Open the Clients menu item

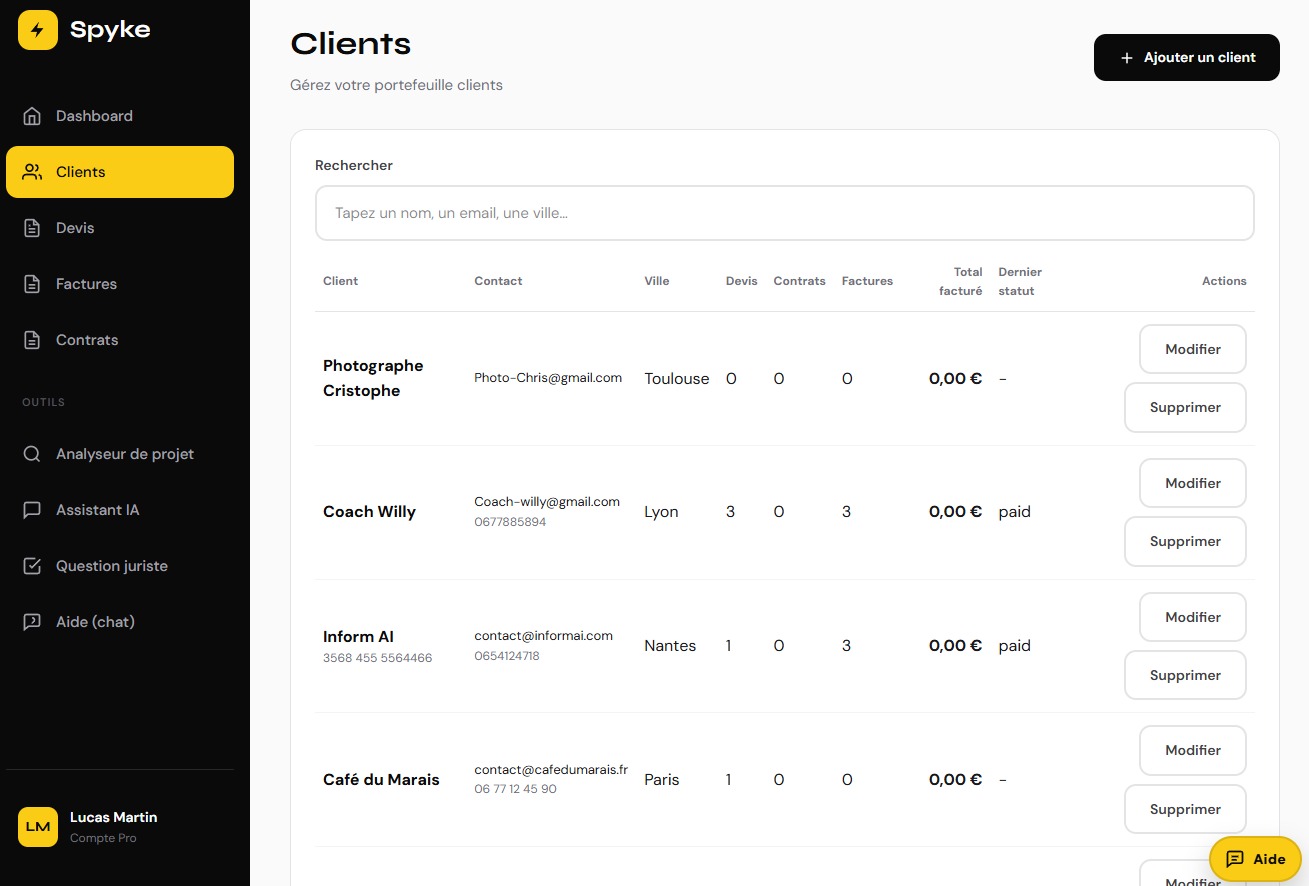tap(120, 172)
